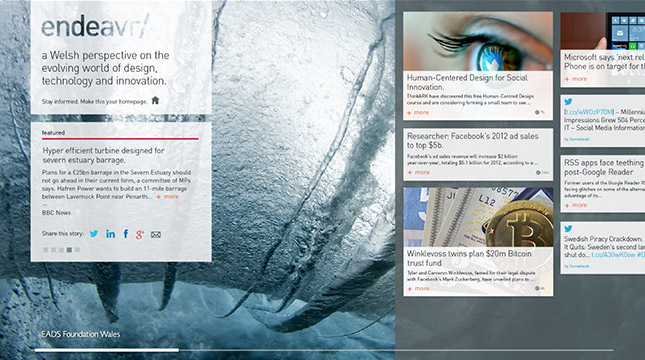This screenshot has height=360, width=645.
Task: Share the featured story on Facebook
Action: 126,234
